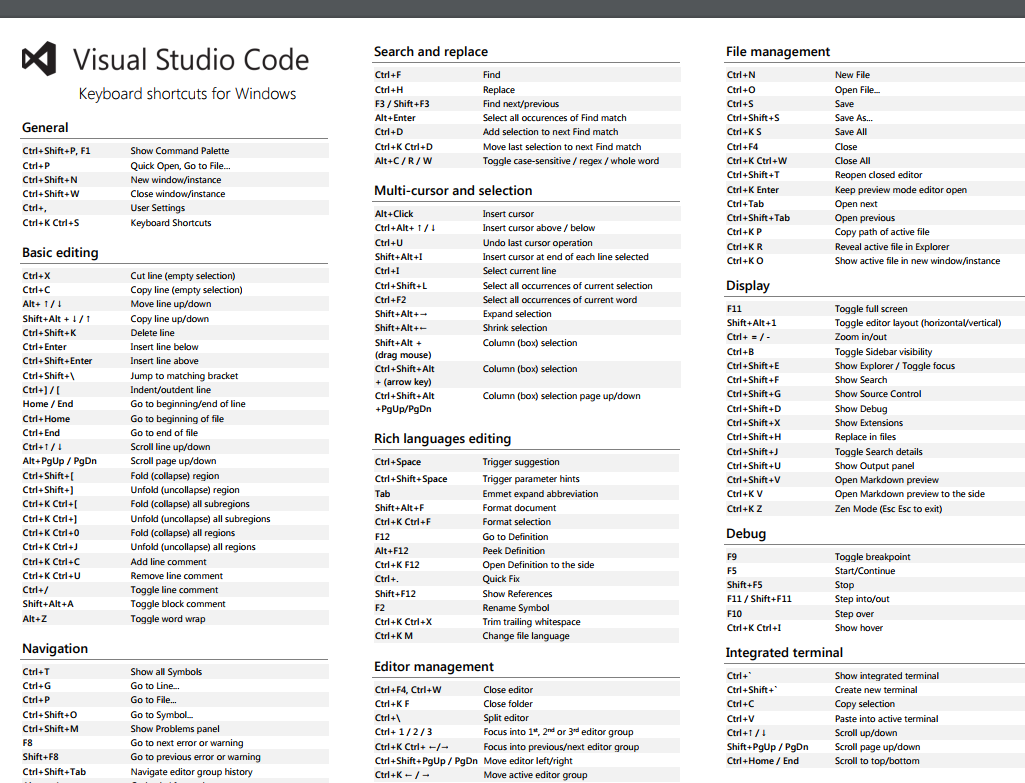Select the 'Close editor' entry

point(509,690)
